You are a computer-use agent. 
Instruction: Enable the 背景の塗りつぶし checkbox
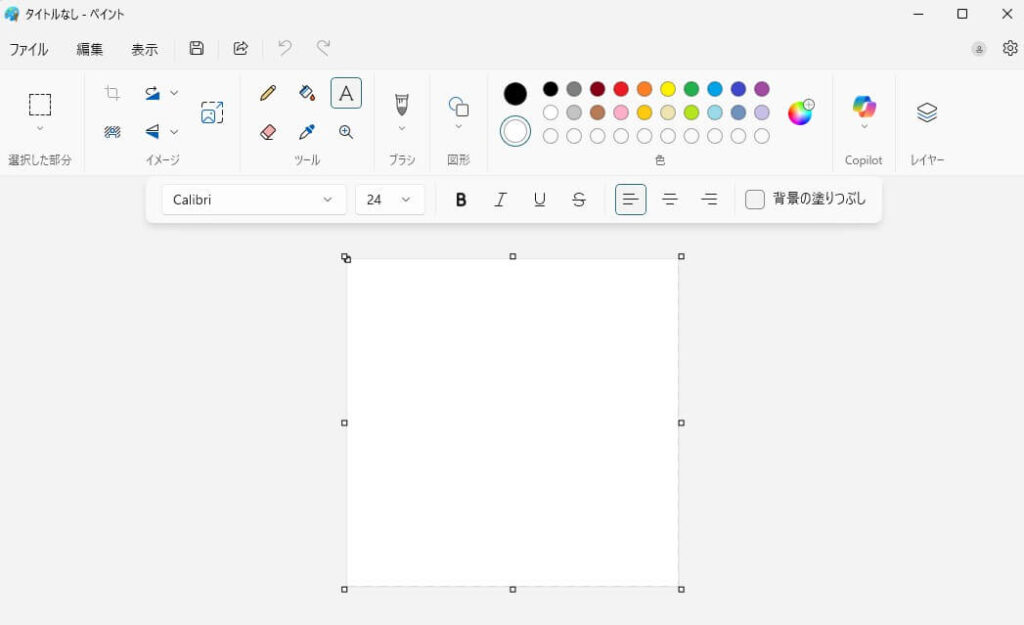755,200
